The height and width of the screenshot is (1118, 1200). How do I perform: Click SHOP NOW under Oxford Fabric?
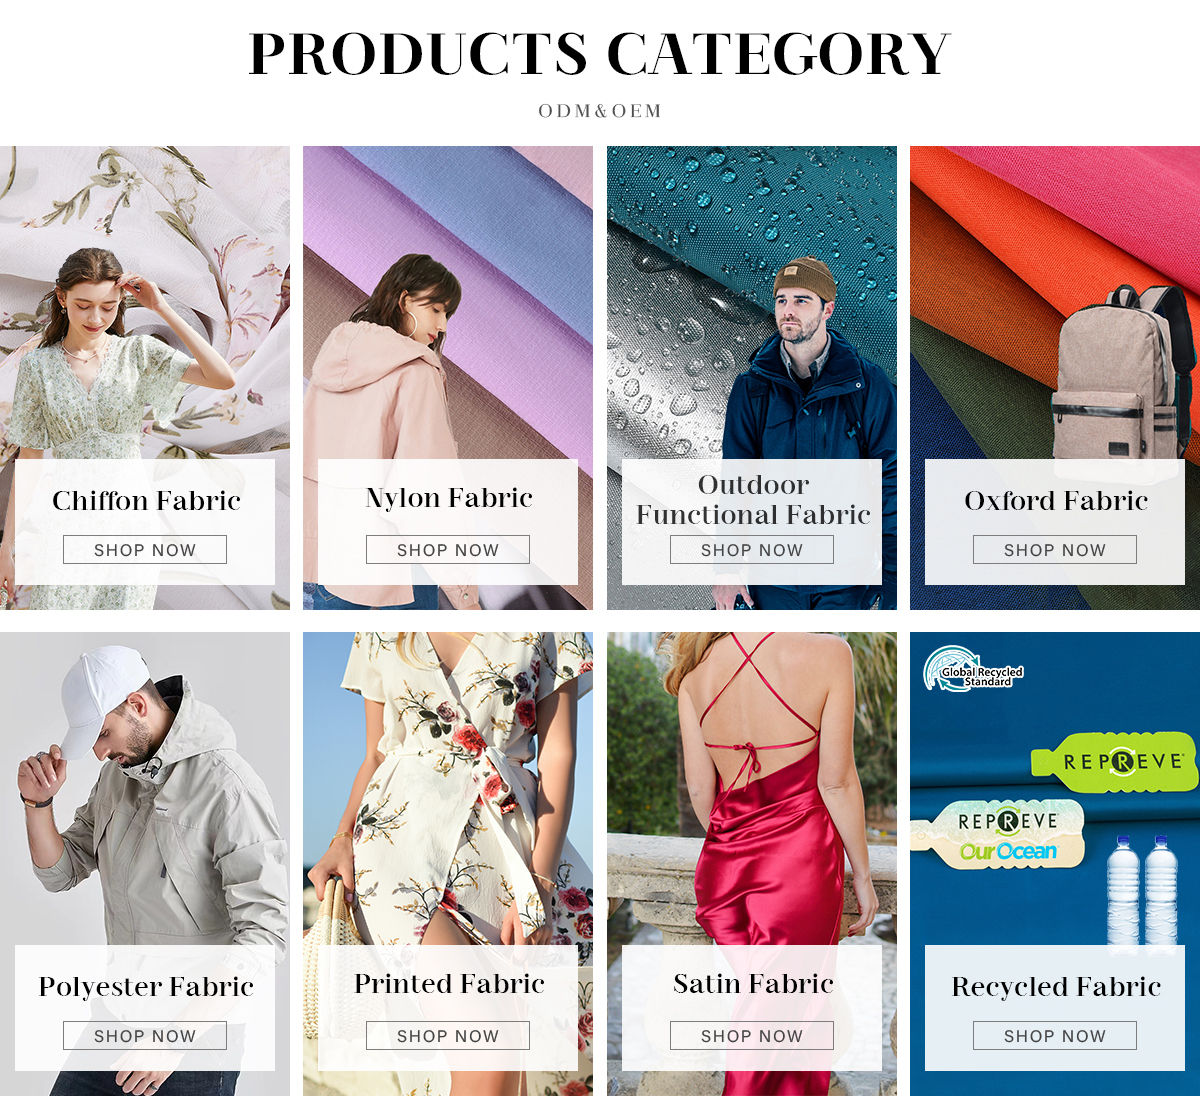[x=1055, y=550]
